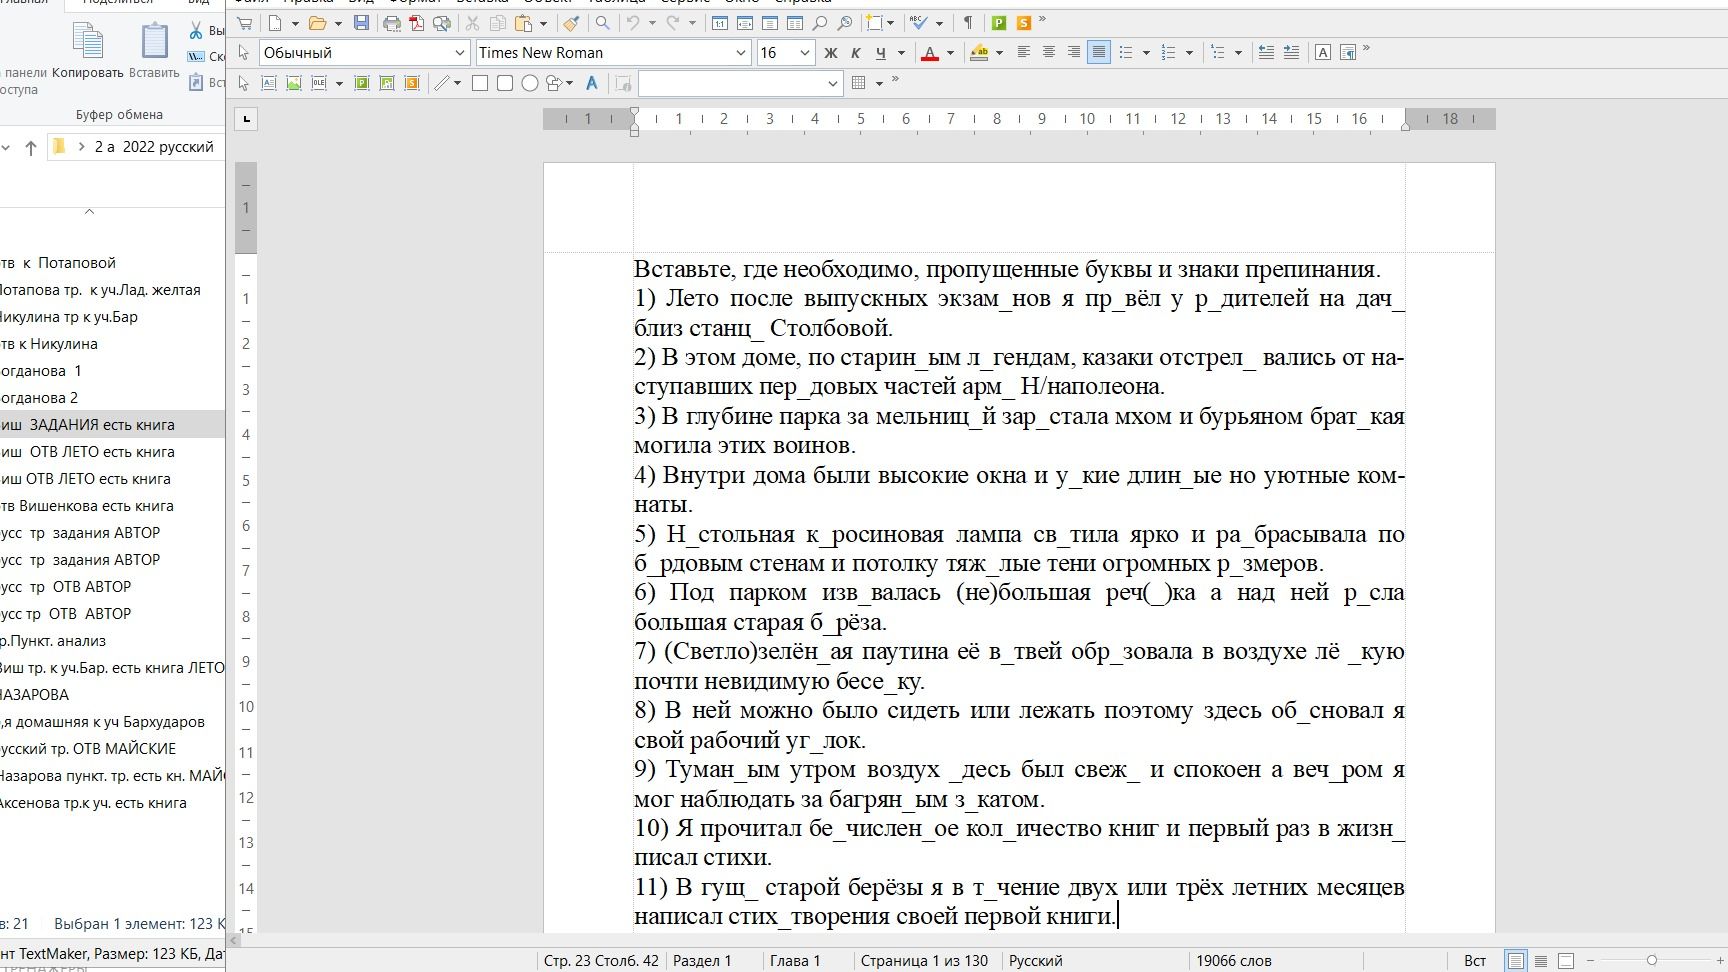
Task: Open search with the magnifier icon
Action: [602, 23]
